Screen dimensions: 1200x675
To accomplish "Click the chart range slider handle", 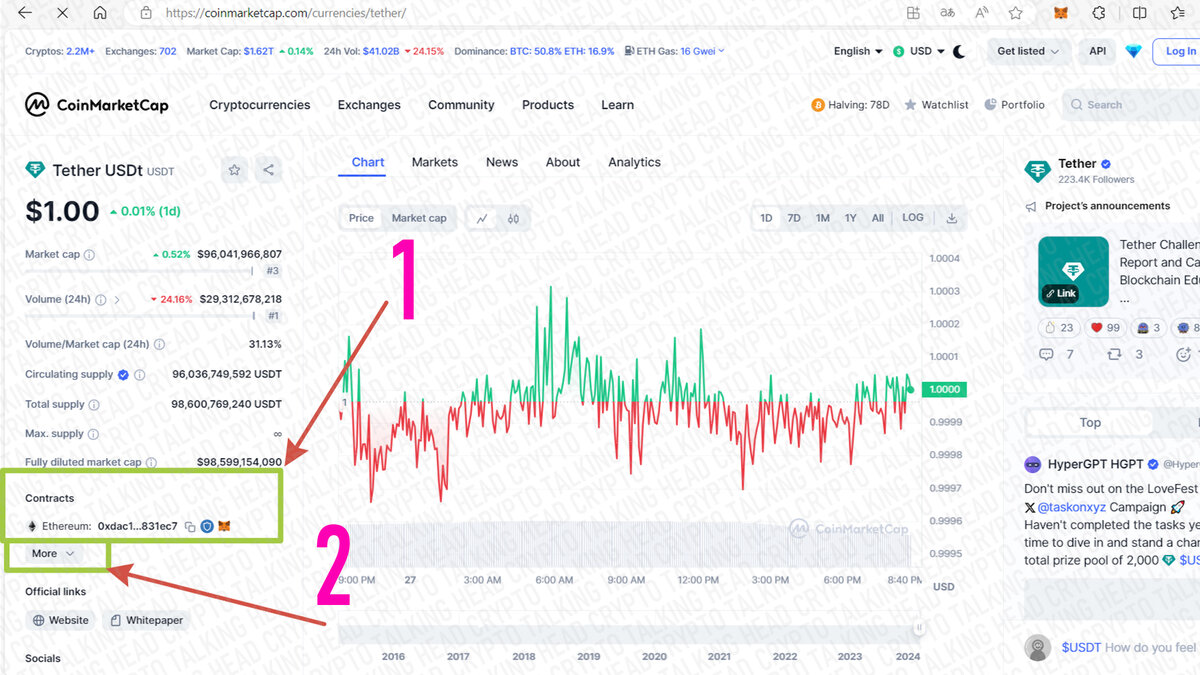I will click(919, 628).
